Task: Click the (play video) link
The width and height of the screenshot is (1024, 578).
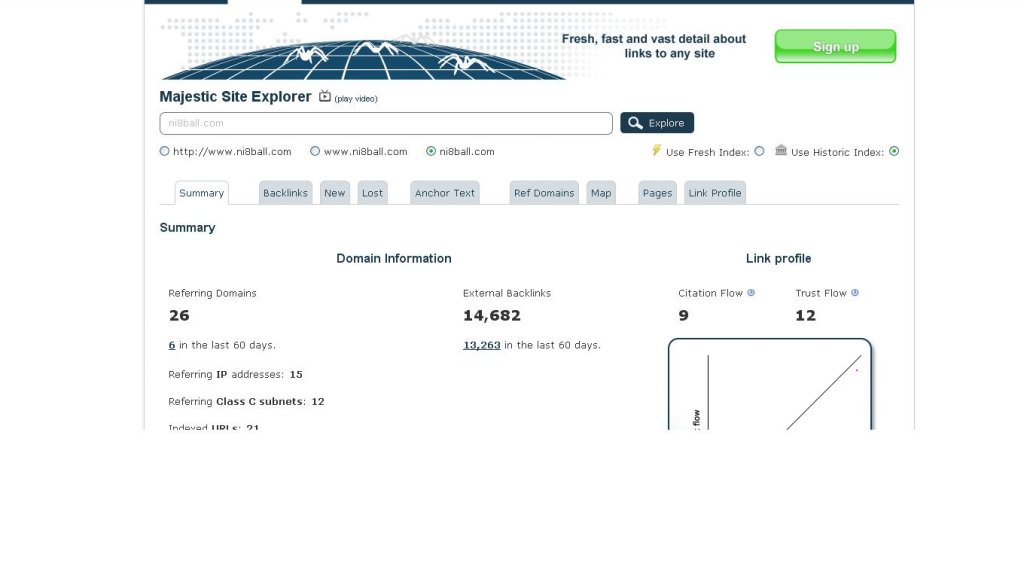Action: pos(356,99)
